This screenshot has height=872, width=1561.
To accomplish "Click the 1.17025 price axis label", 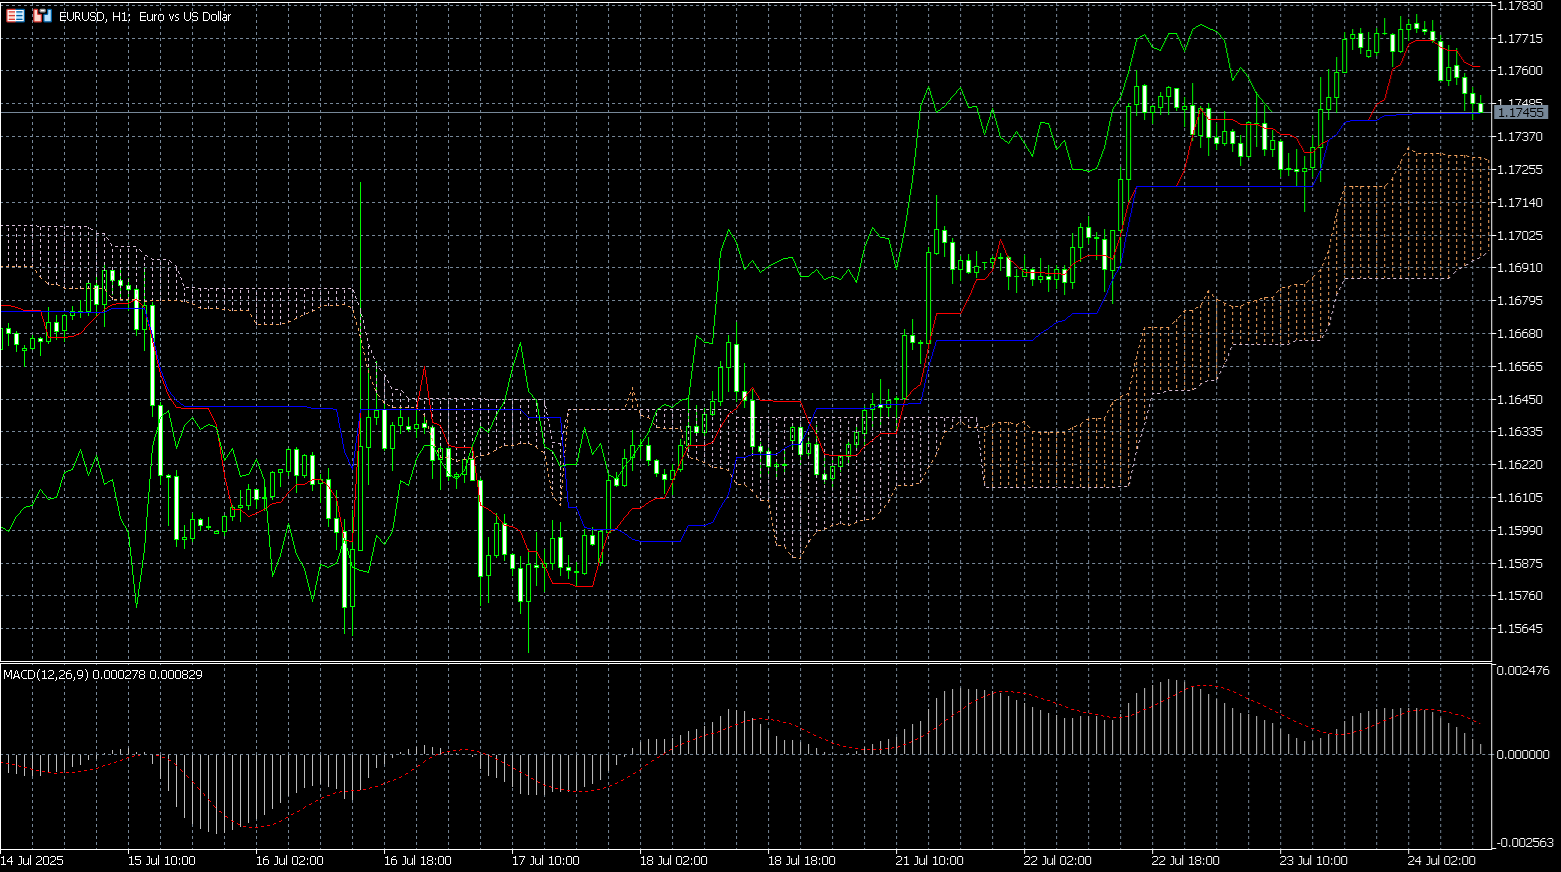I will tap(1520, 236).
